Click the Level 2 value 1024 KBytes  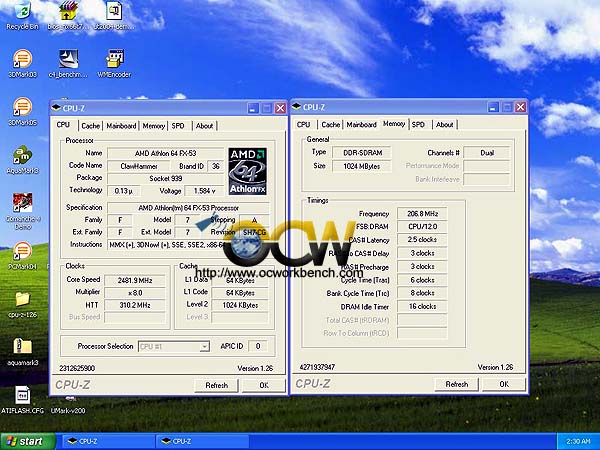point(240,305)
